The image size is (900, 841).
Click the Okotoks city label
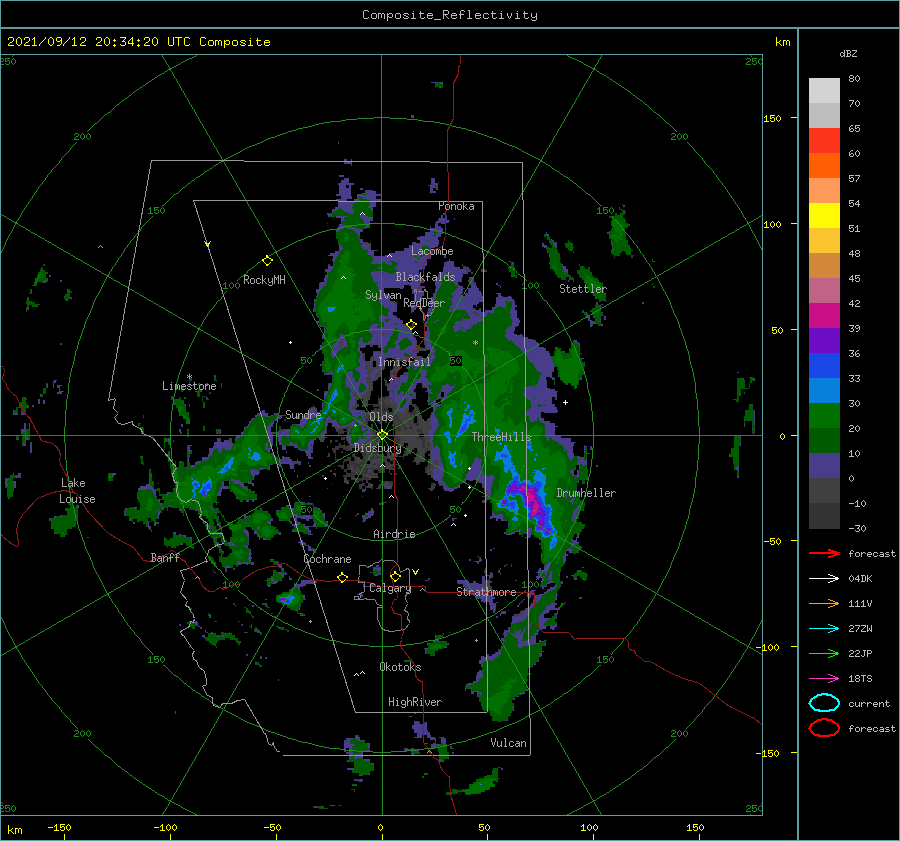[400, 667]
